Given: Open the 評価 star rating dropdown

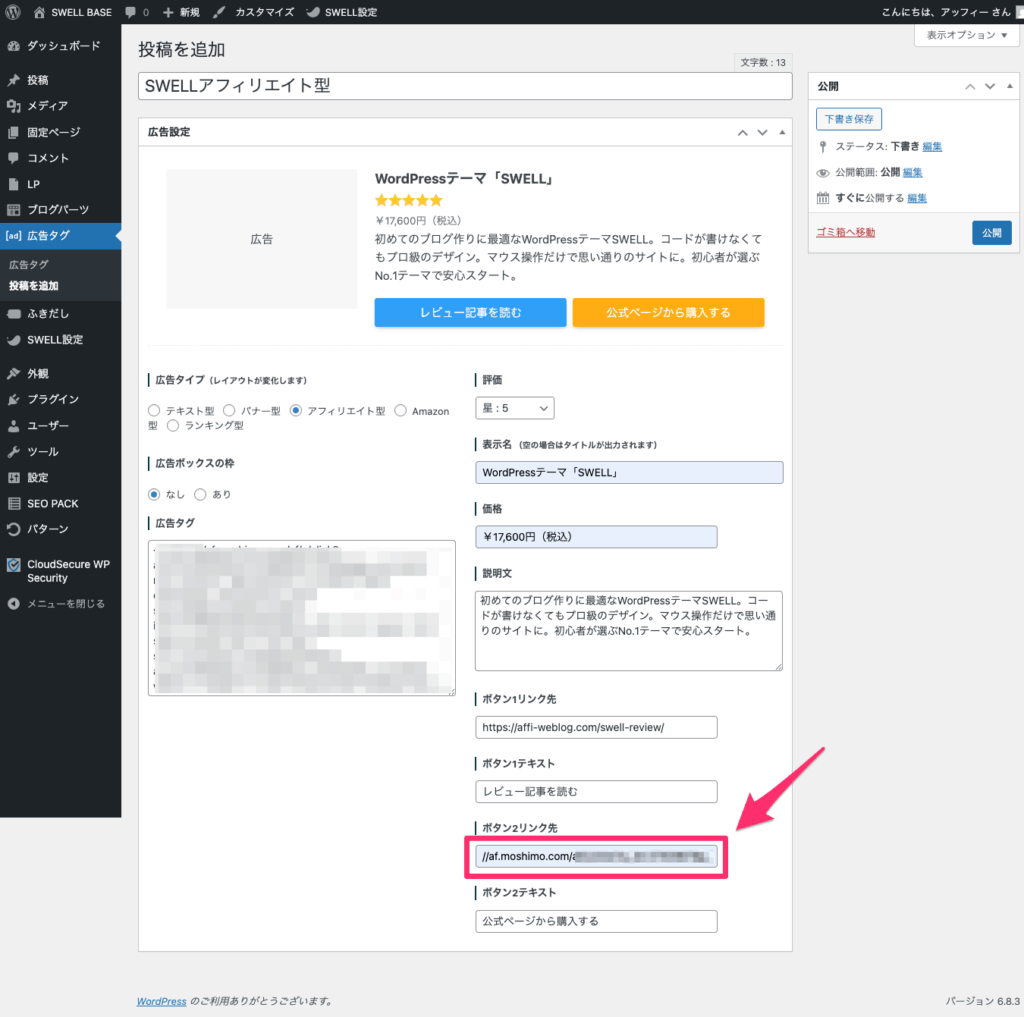Looking at the screenshot, I should 514,408.
